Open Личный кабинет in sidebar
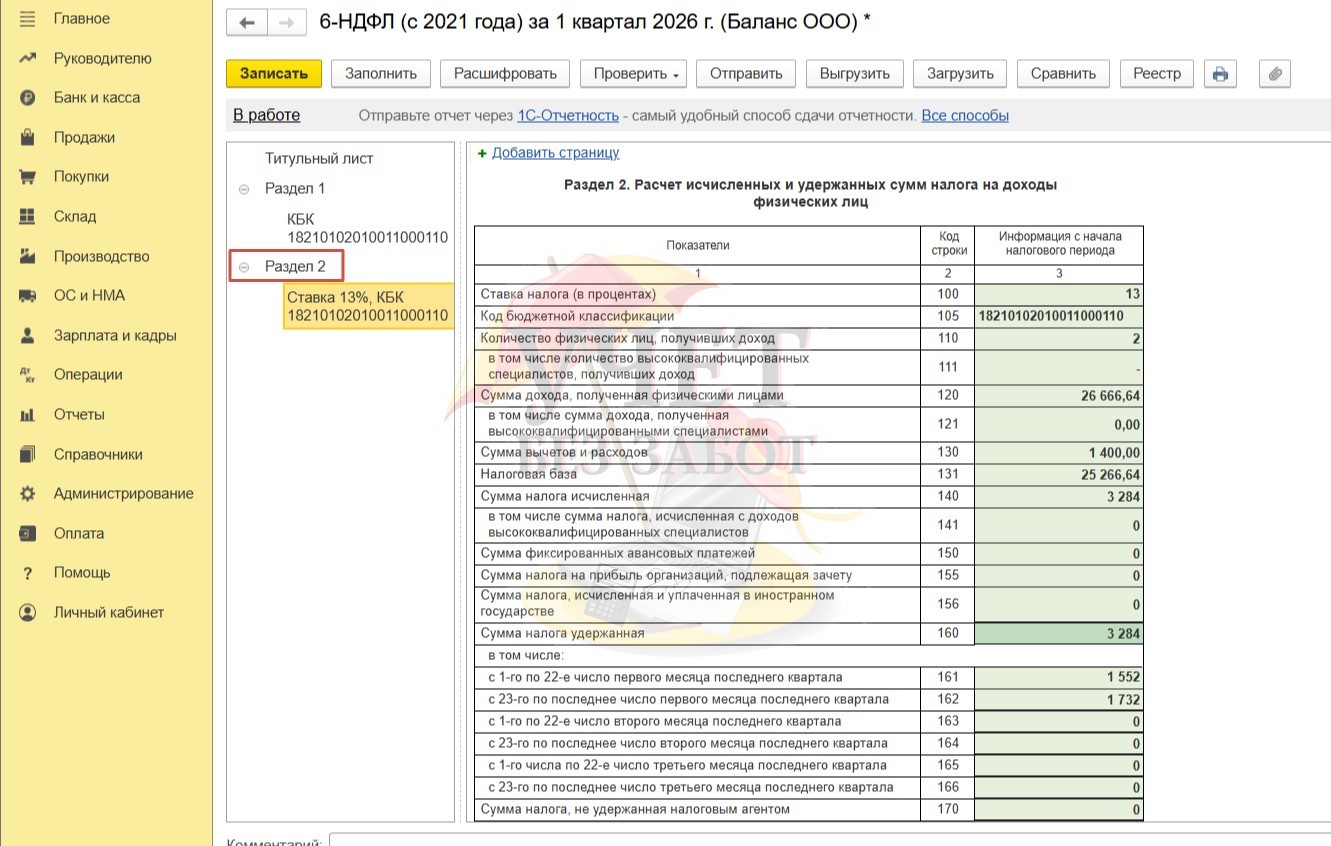Viewport: 1331px width, 846px height. (x=108, y=612)
